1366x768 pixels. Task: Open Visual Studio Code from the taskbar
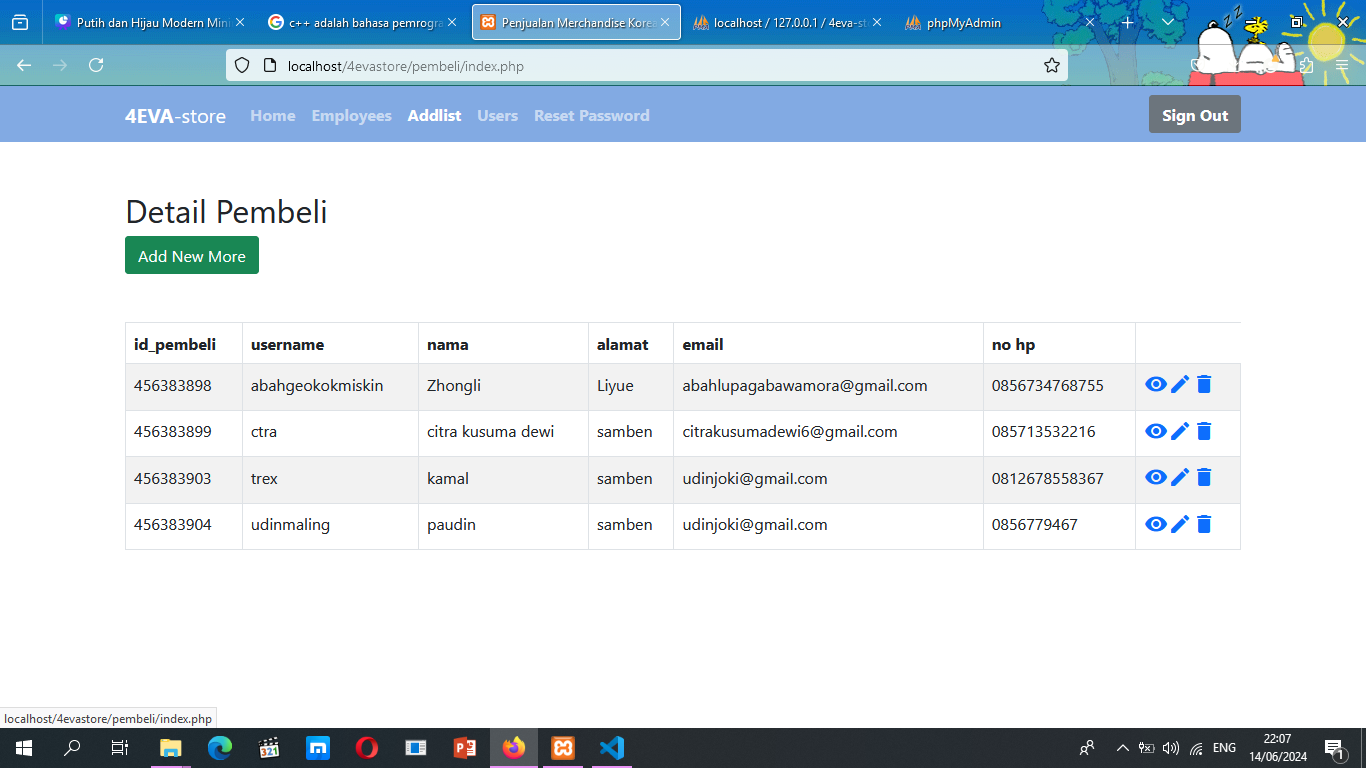coord(611,748)
